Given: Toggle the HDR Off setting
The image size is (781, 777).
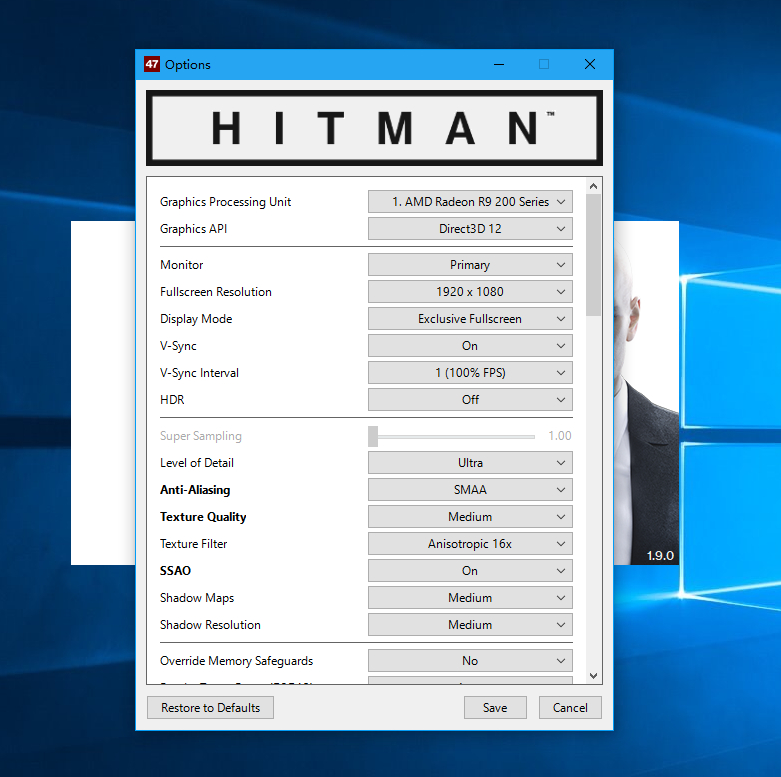Looking at the screenshot, I should [470, 400].
